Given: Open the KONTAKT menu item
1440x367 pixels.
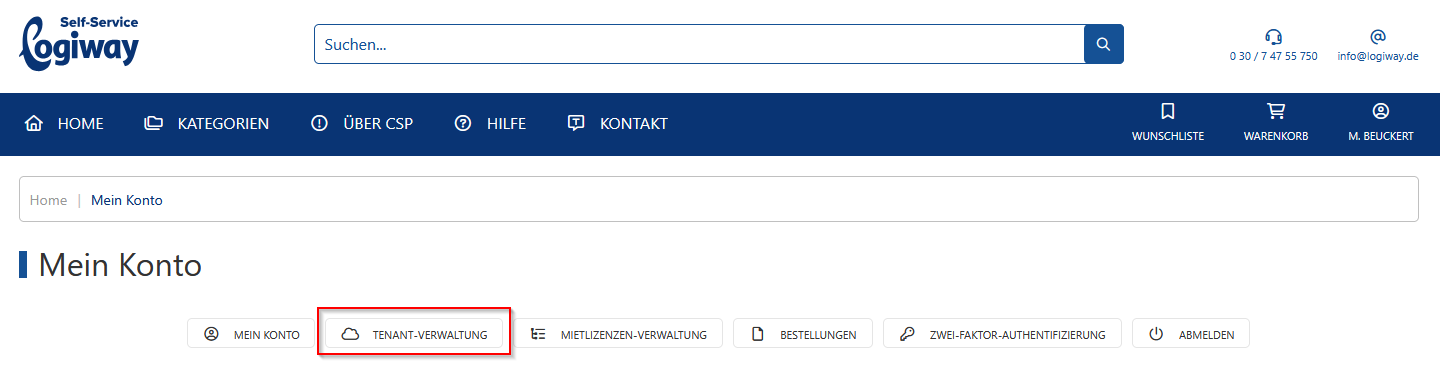Looking at the screenshot, I should [634, 124].
